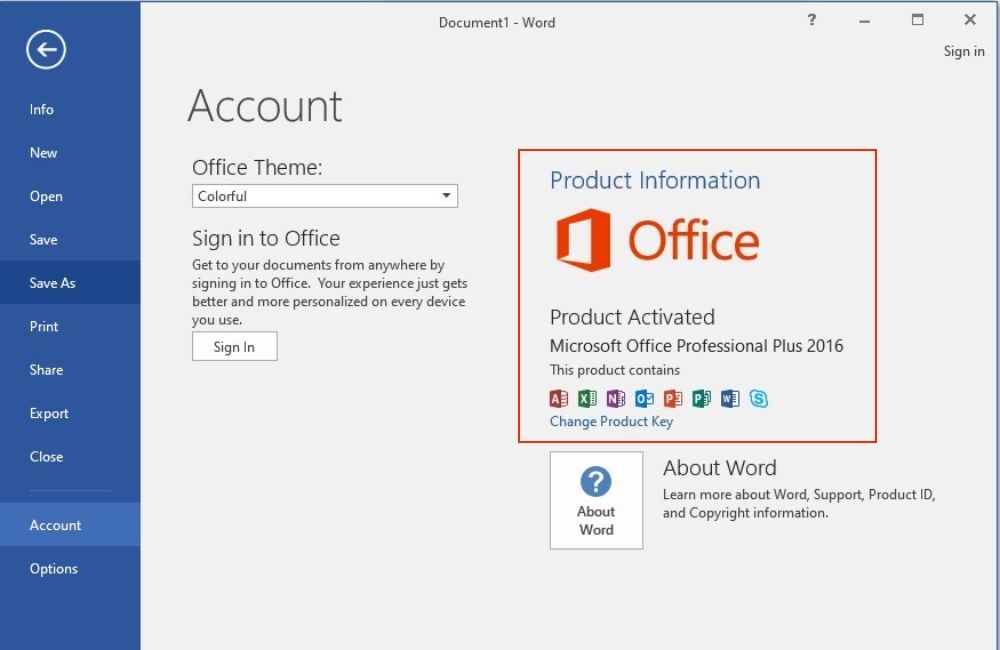Click the Skype for Business icon
Image resolution: width=1000 pixels, height=650 pixels.
tap(759, 399)
